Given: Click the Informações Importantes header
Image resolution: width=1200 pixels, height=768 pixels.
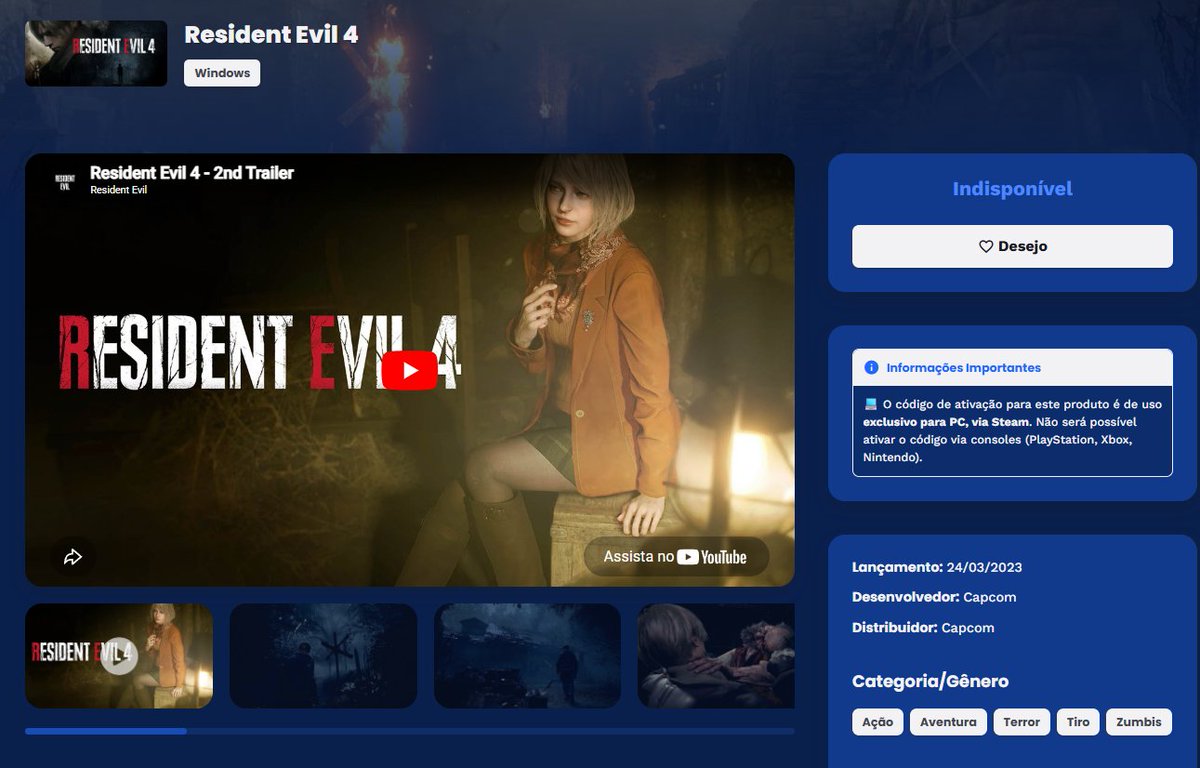Looking at the screenshot, I should [x=1012, y=368].
